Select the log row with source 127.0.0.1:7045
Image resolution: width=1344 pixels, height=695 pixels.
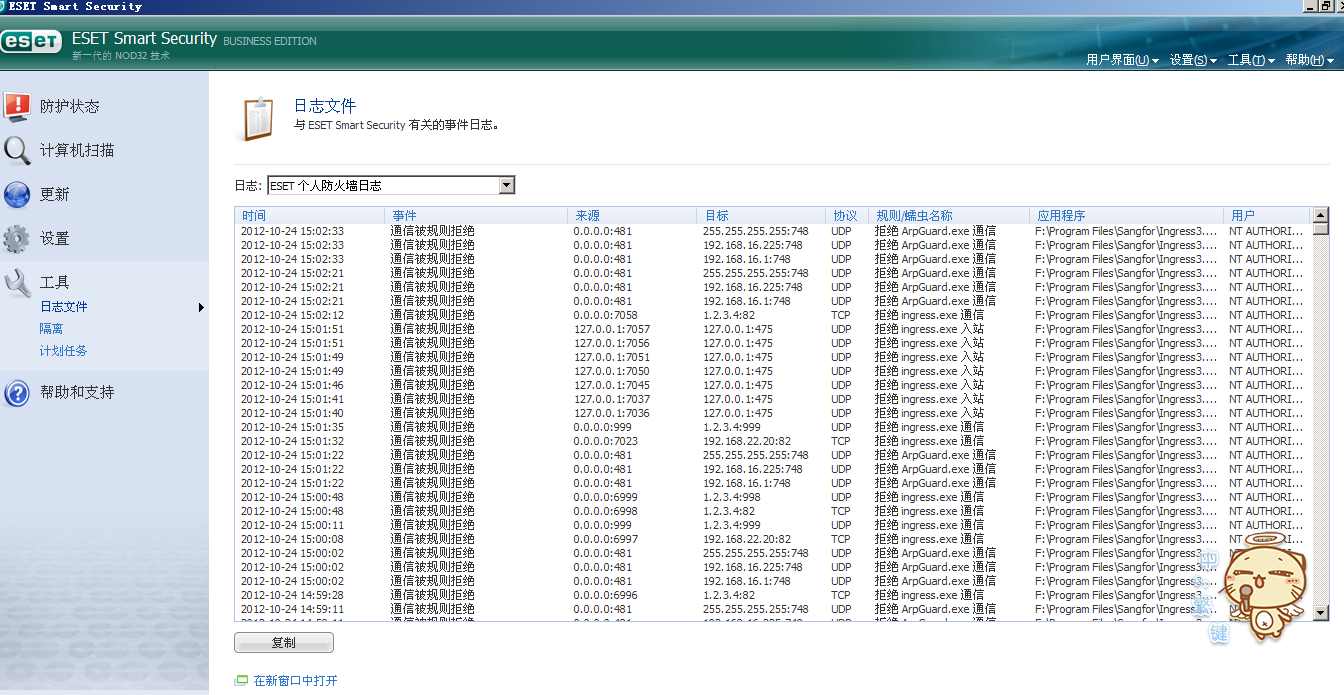point(772,385)
